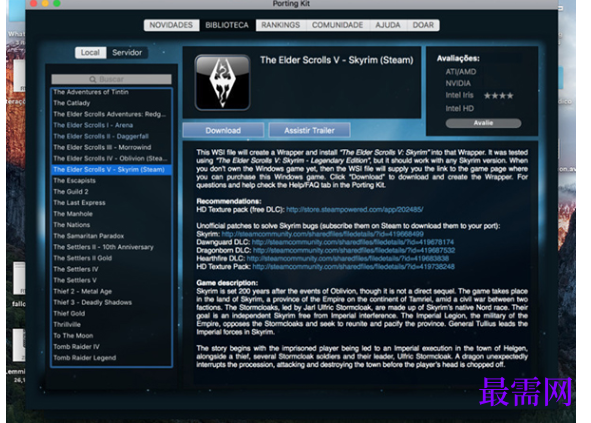Open the Hearthfire DLC patch link

point(348,259)
